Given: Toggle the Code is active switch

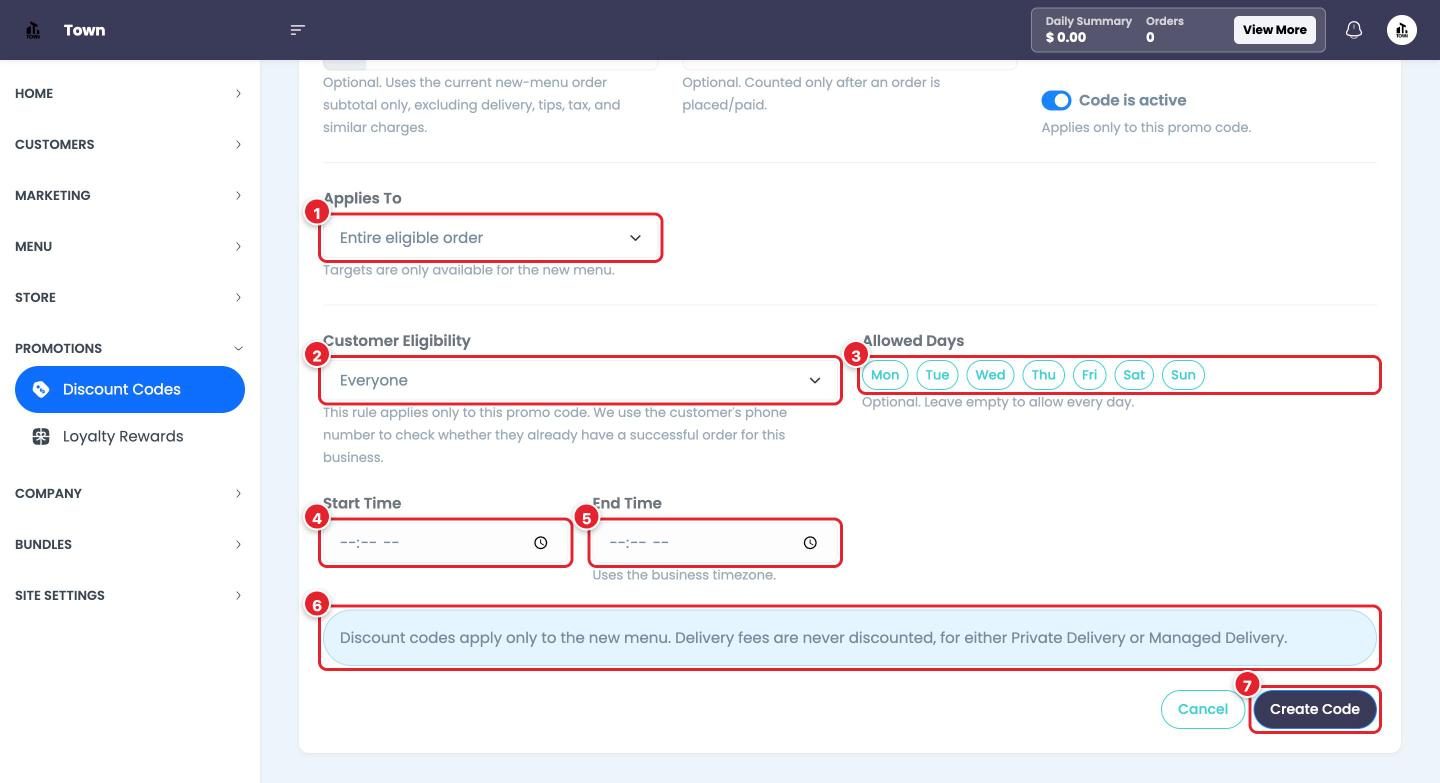Looking at the screenshot, I should (x=1056, y=100).
